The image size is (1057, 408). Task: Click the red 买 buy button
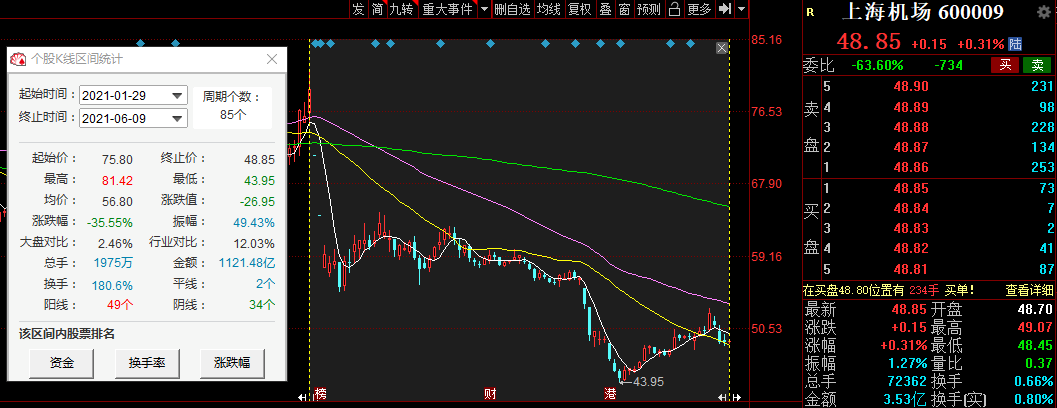(x=1005, y=65)
